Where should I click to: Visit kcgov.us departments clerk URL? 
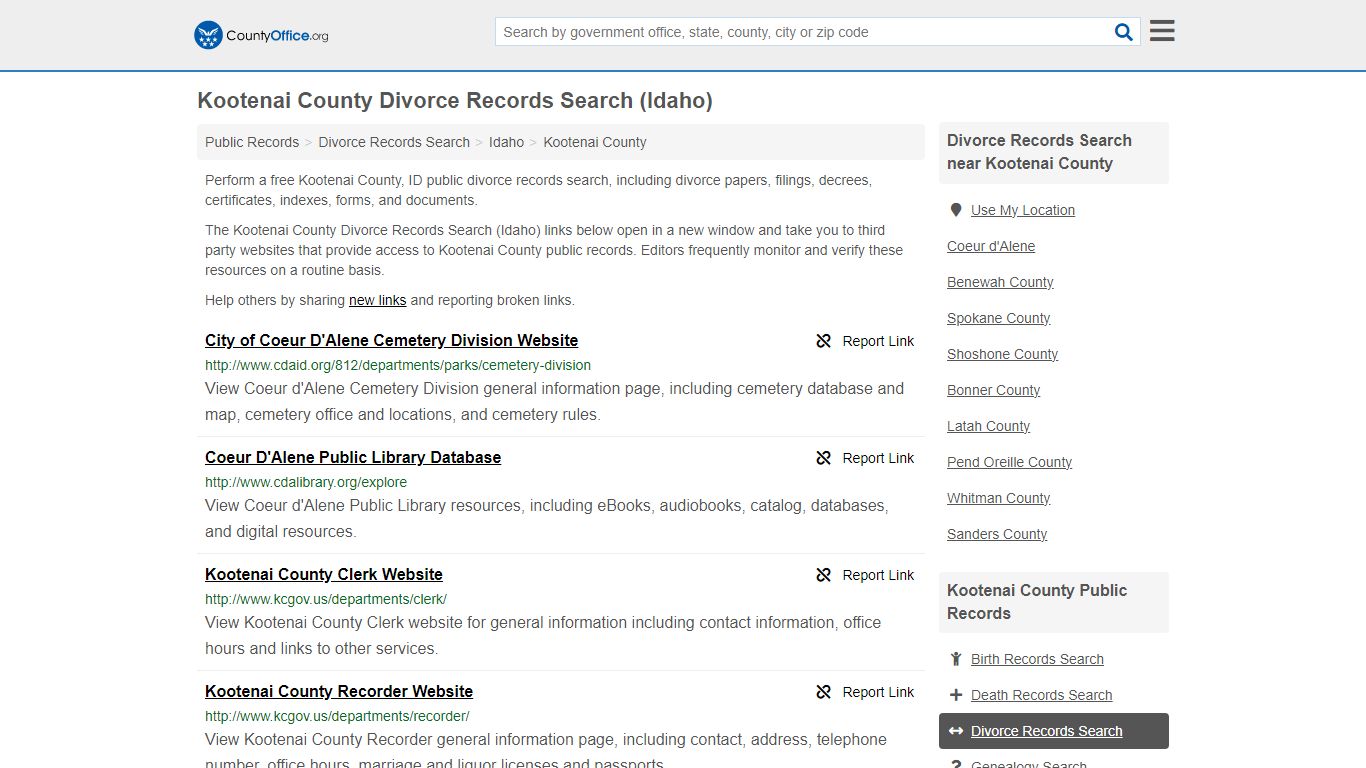[326, 599]
